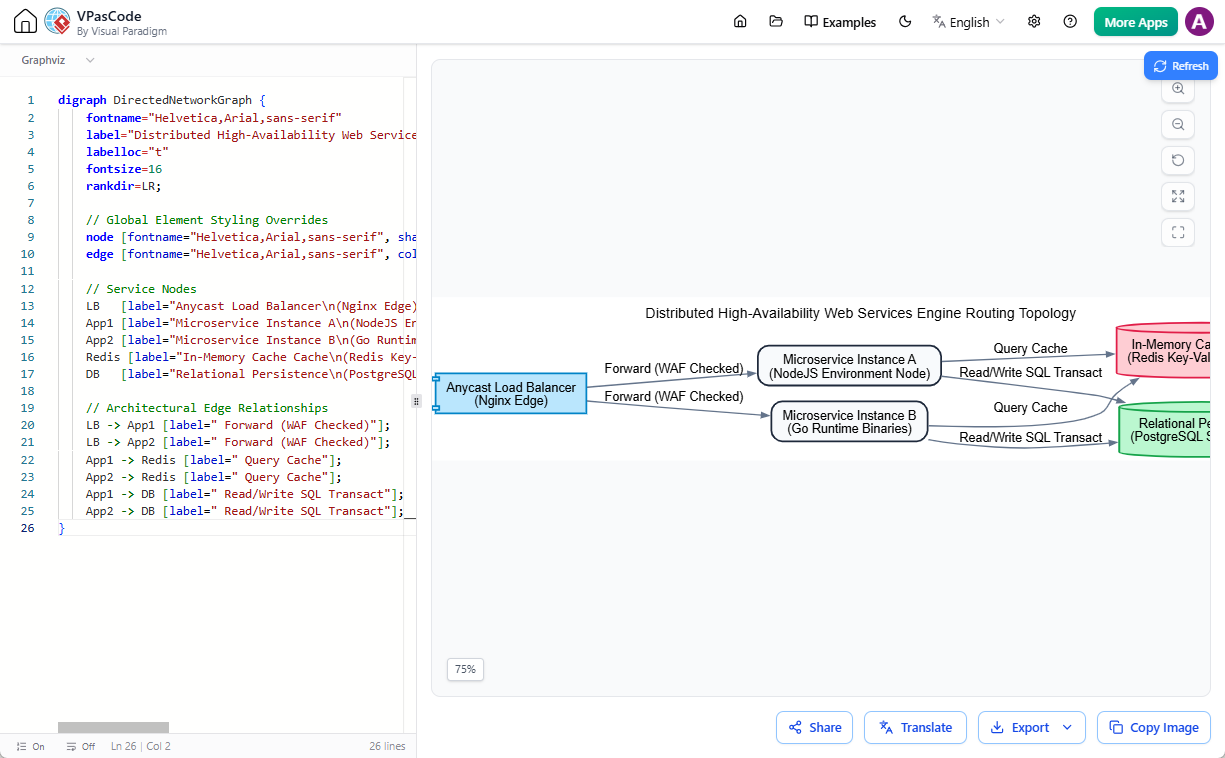Share the diagram
The width and height of the screenshot is (1225, 758).
click(x=814, y=727)
